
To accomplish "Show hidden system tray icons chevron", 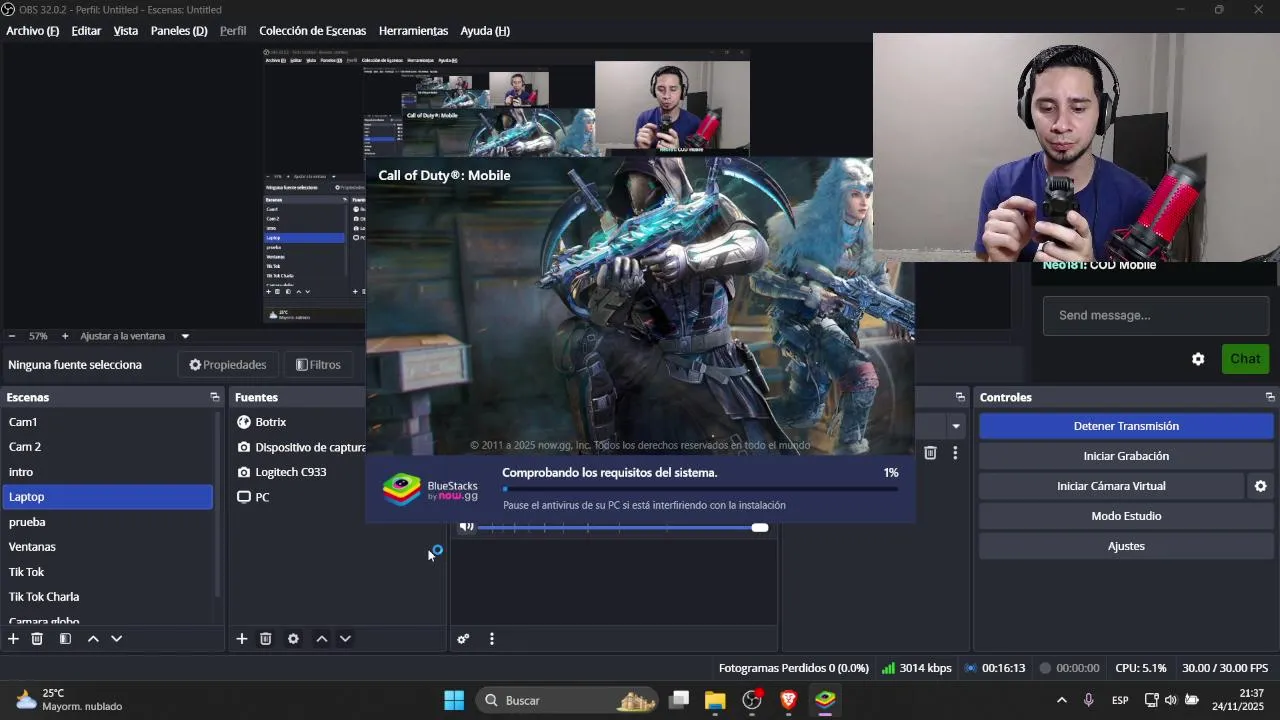I will [x=1061, y=700].
